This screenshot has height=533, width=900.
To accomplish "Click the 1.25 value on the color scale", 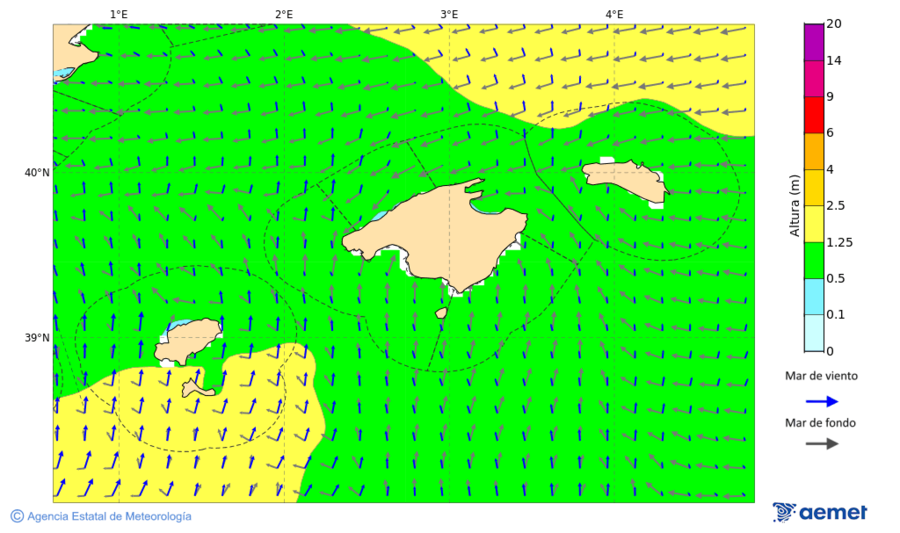I will tap(839, 243).
